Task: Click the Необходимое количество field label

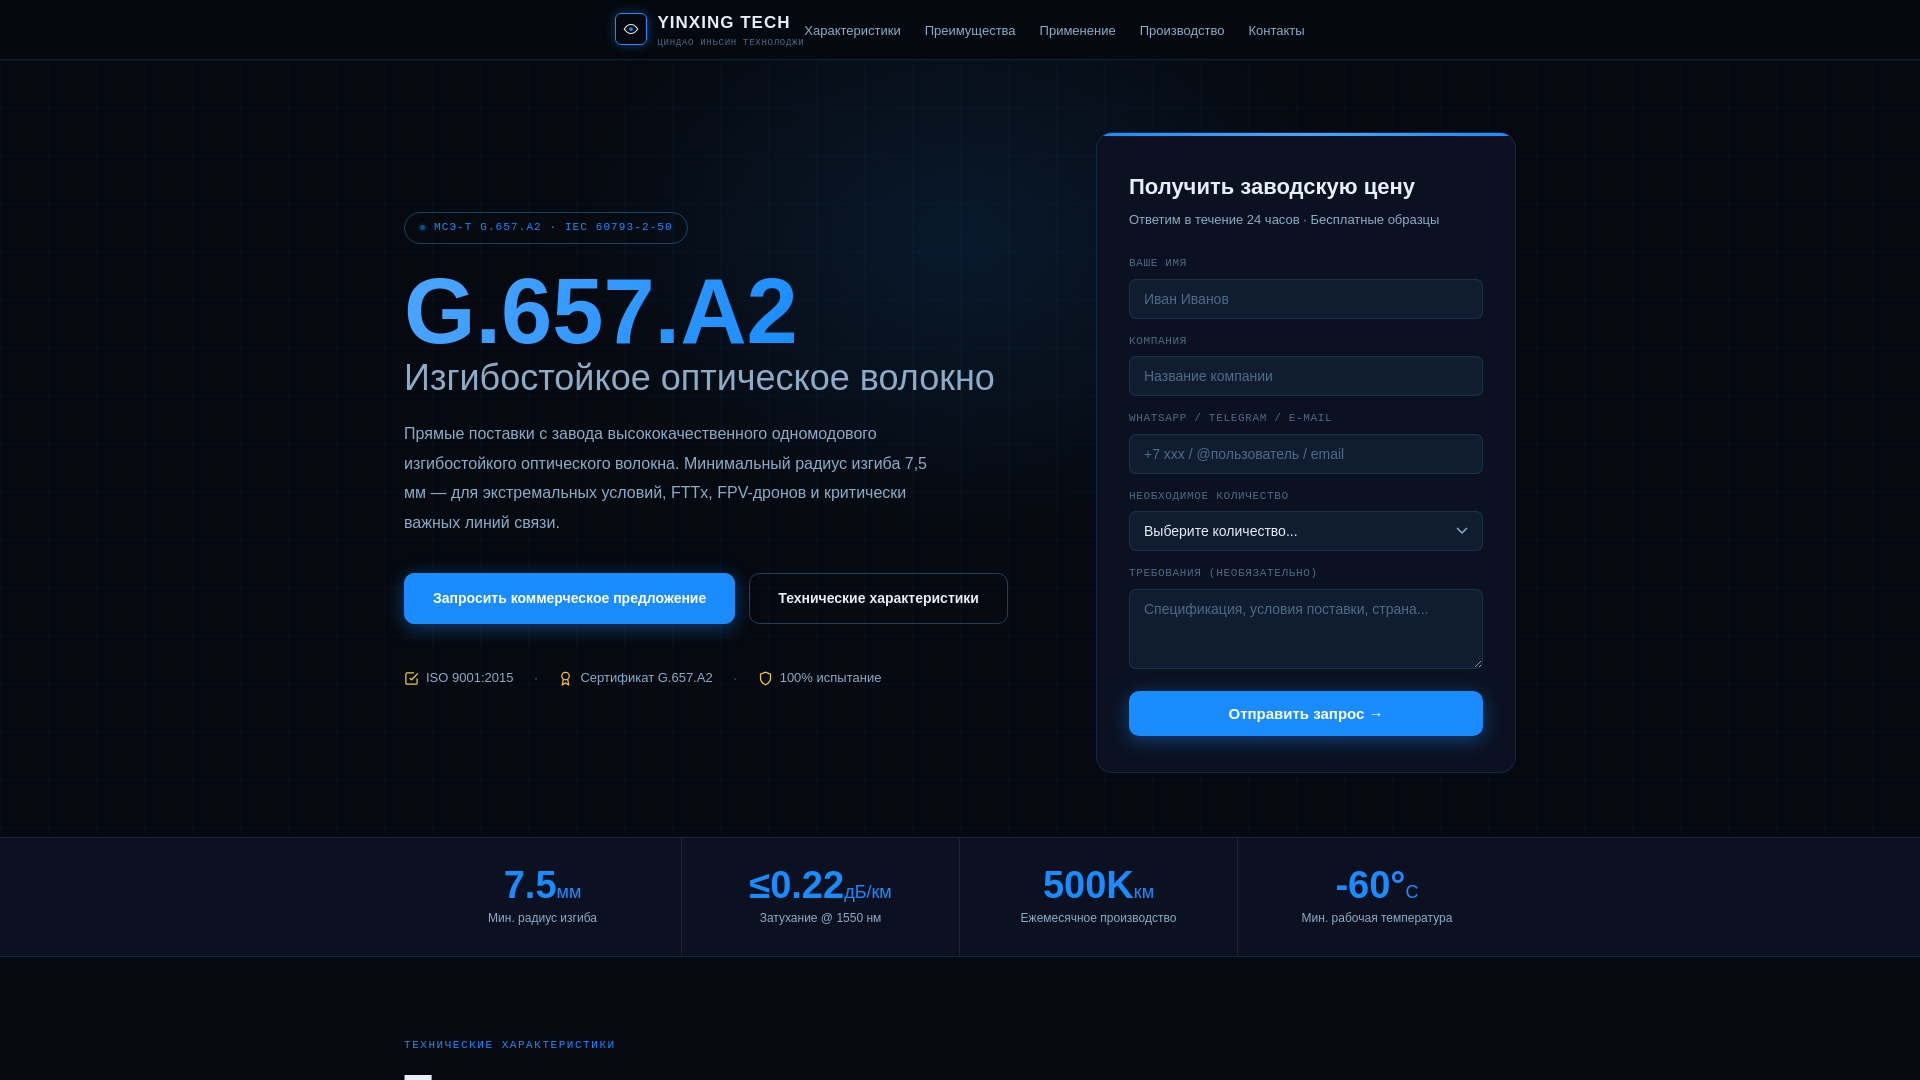Action: click(1208, 496)
